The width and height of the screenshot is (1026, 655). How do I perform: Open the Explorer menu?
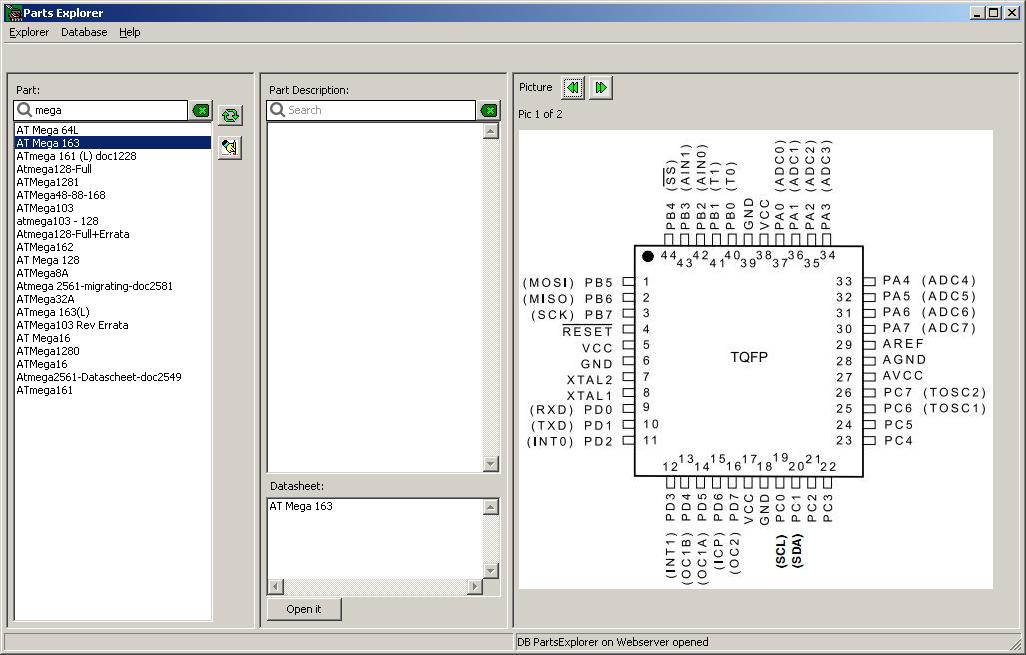tap(29, 32)
